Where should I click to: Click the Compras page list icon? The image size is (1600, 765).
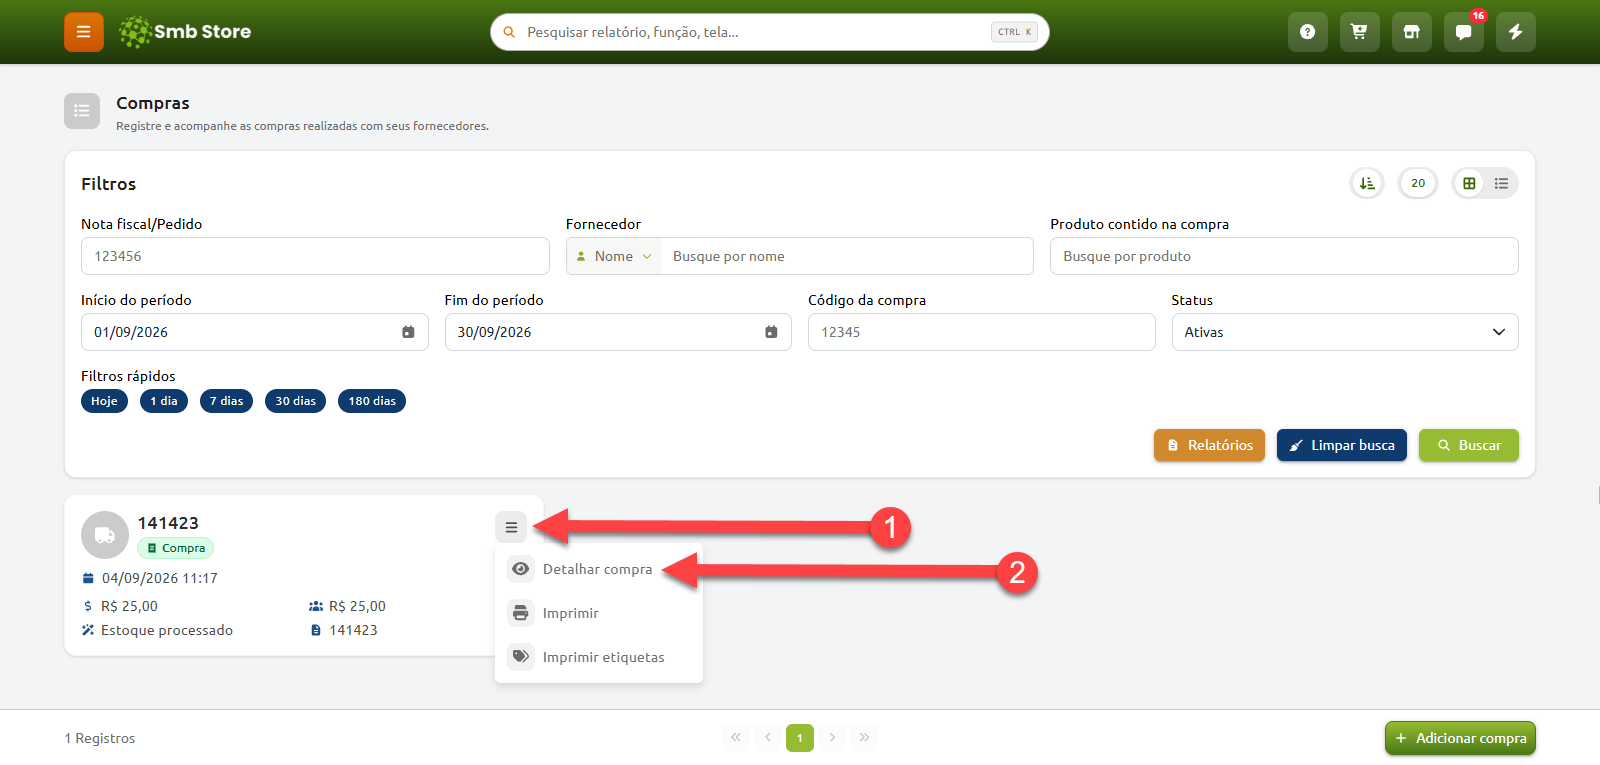pyautogui.click(x=82, y=111)
